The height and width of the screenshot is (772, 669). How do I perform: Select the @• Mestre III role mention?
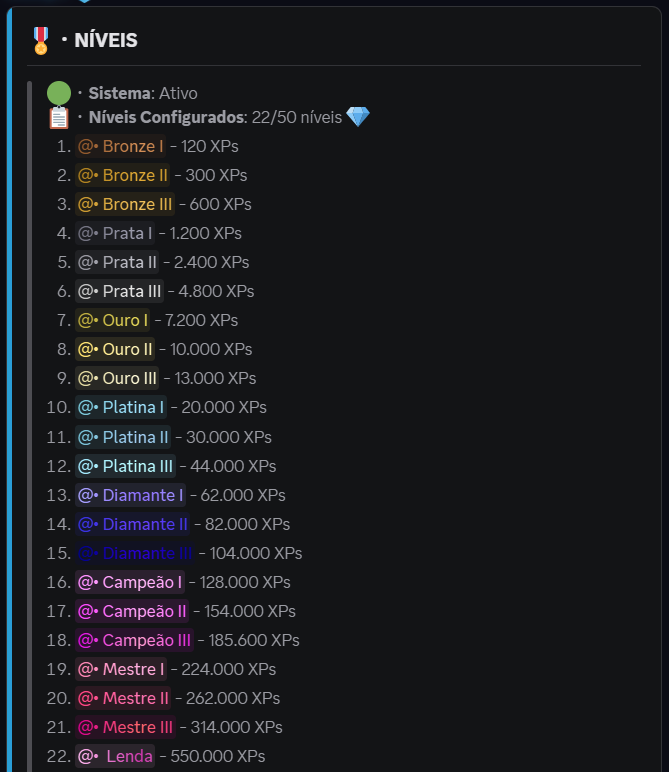[x=125, y=727]
